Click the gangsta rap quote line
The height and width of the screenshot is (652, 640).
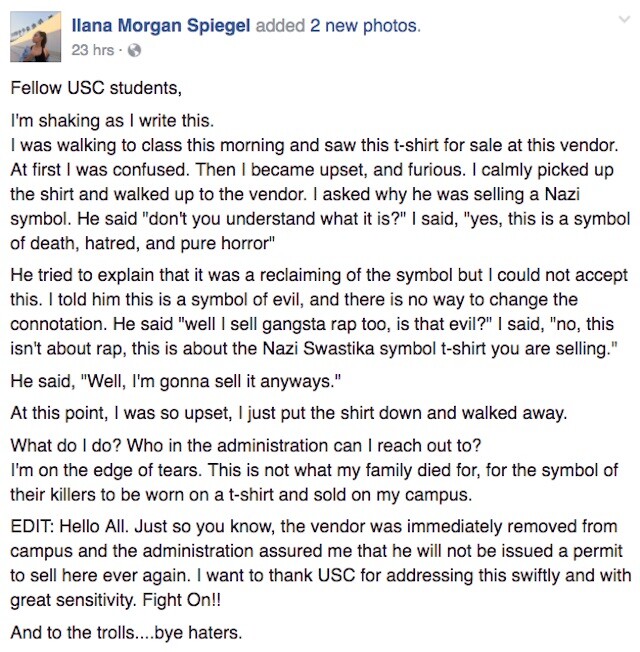tap(312, 324)
